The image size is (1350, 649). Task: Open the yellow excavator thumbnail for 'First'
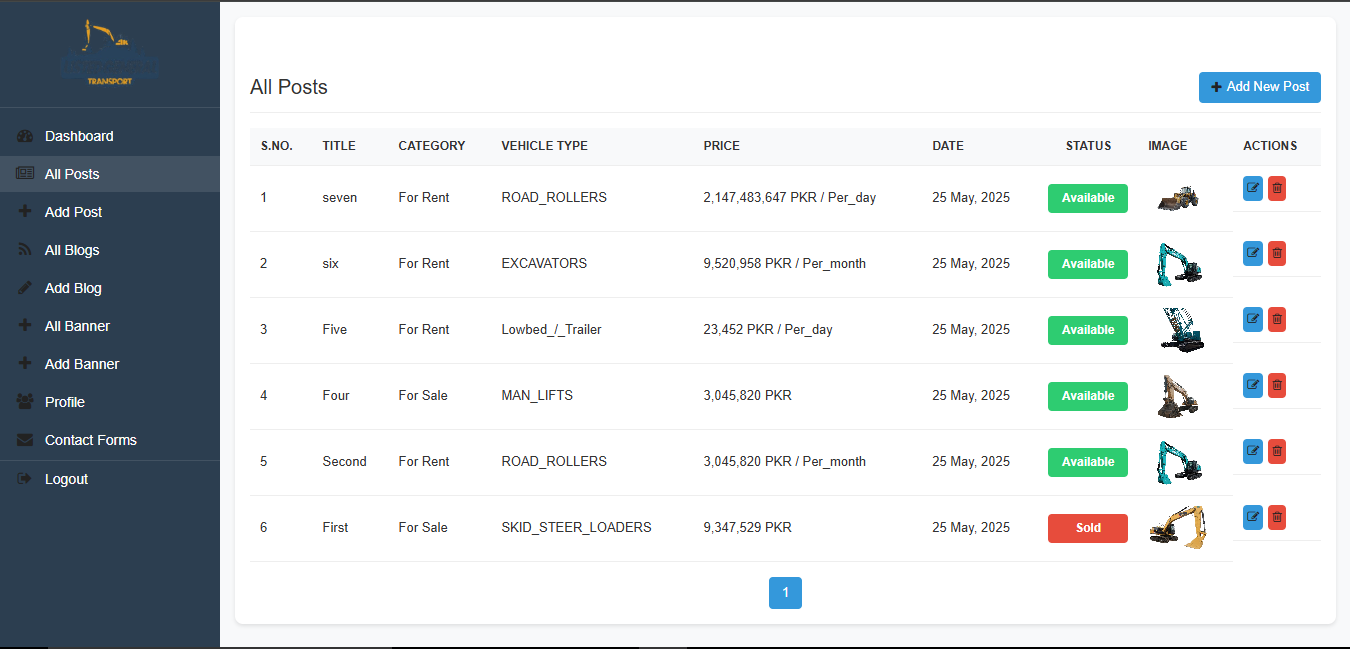tap(1177, 527)
